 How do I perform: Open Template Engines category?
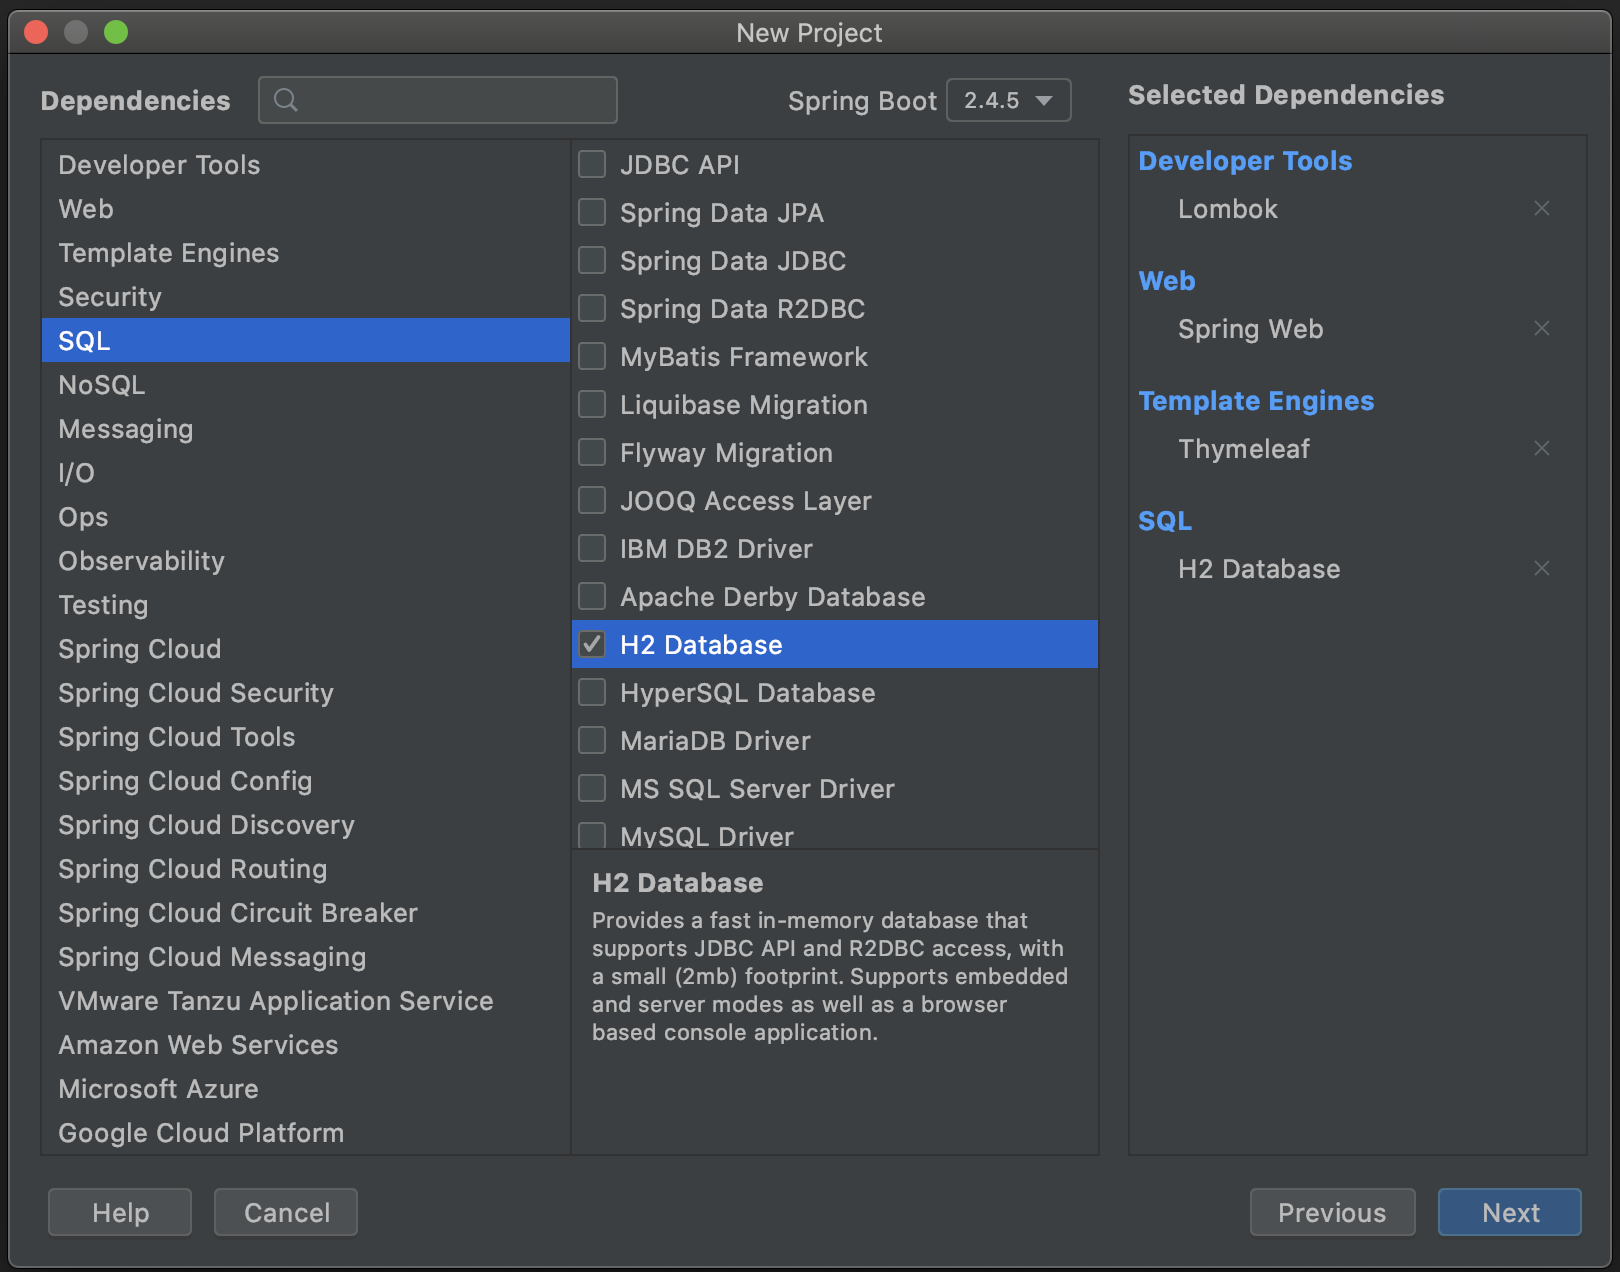[306, 253]
